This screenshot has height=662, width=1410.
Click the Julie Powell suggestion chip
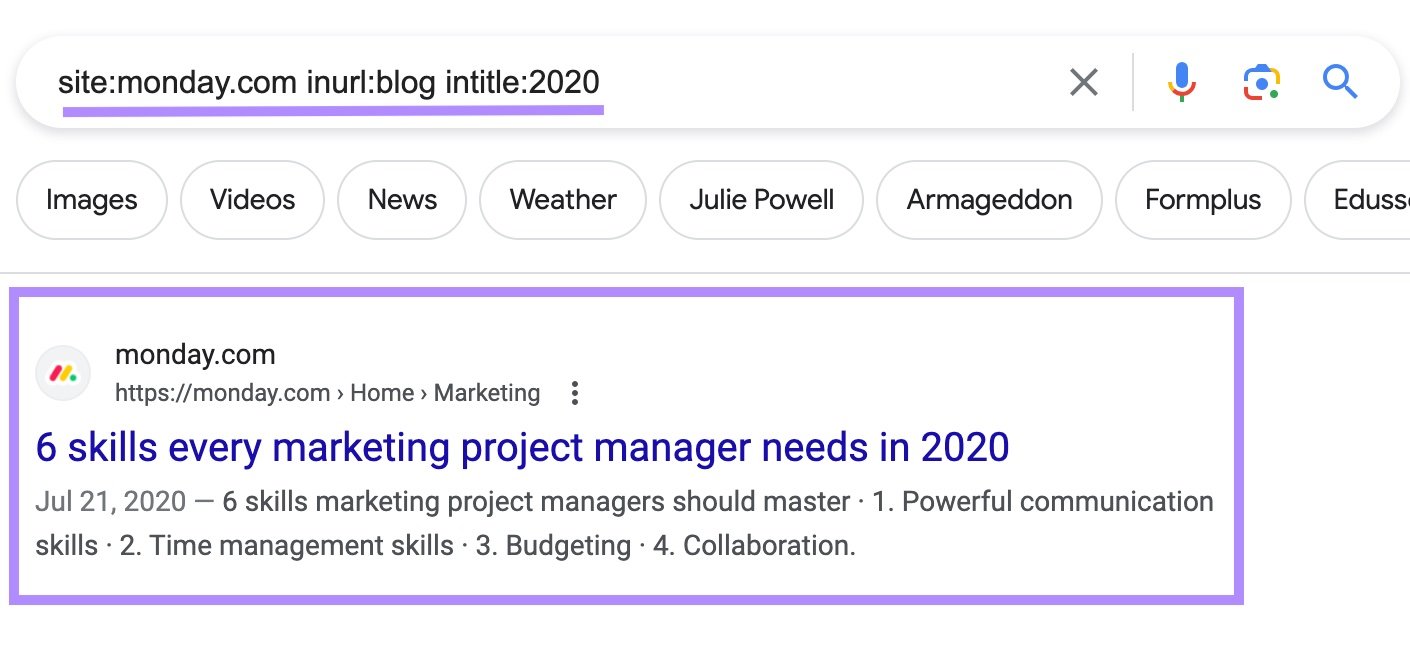(x=761, y=199)
